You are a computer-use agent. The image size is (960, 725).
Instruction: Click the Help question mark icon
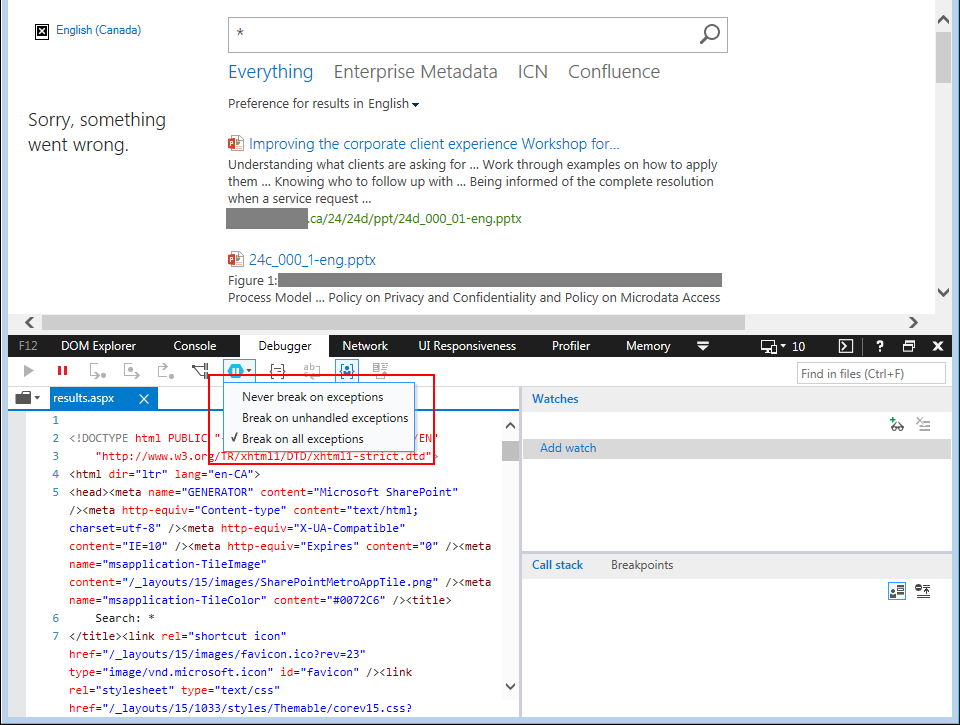880,346
